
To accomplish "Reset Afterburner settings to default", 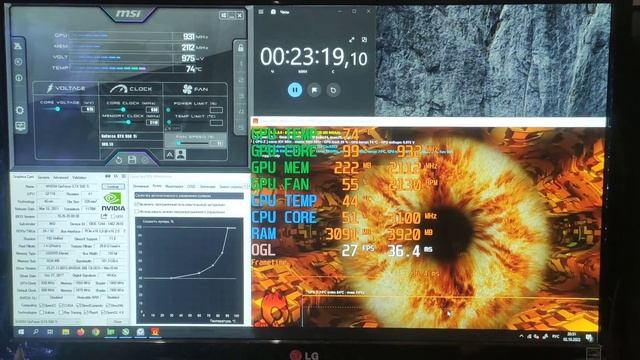I will (119, 160).
